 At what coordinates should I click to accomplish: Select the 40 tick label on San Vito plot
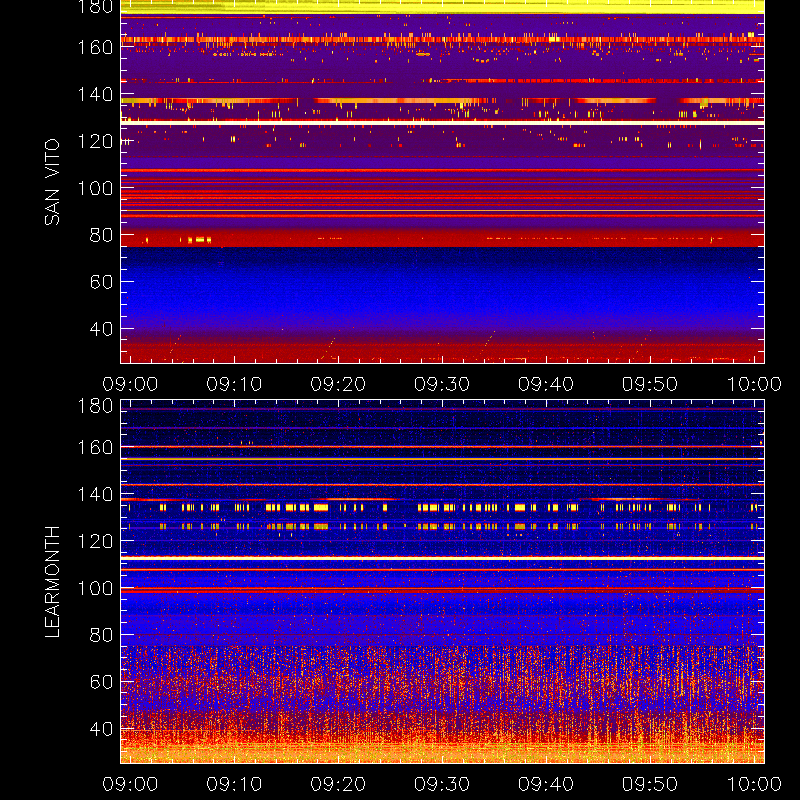(x=101, y=329)
